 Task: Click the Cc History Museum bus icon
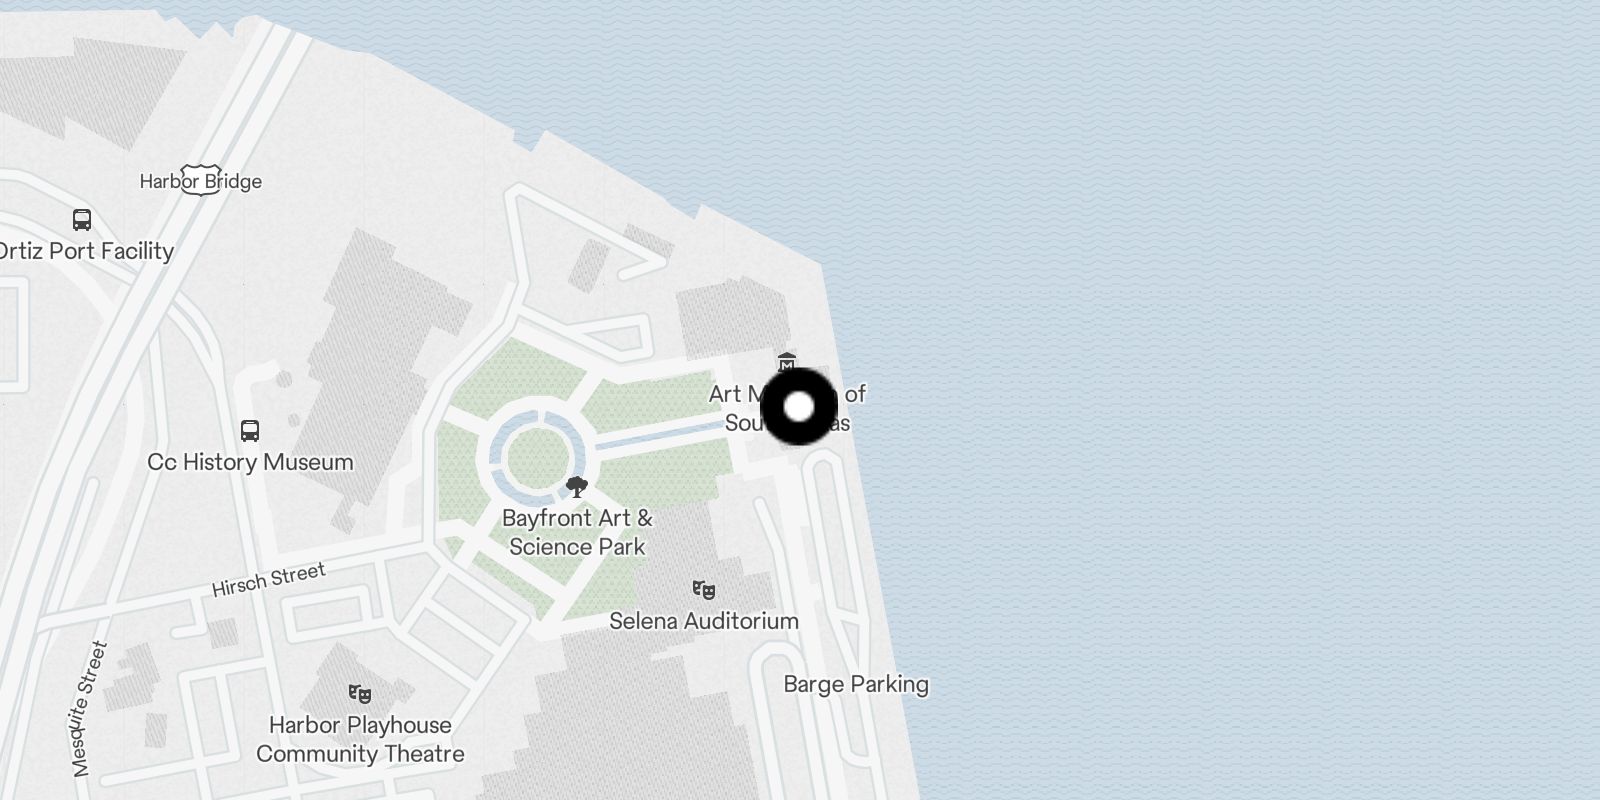pos(250,431)
